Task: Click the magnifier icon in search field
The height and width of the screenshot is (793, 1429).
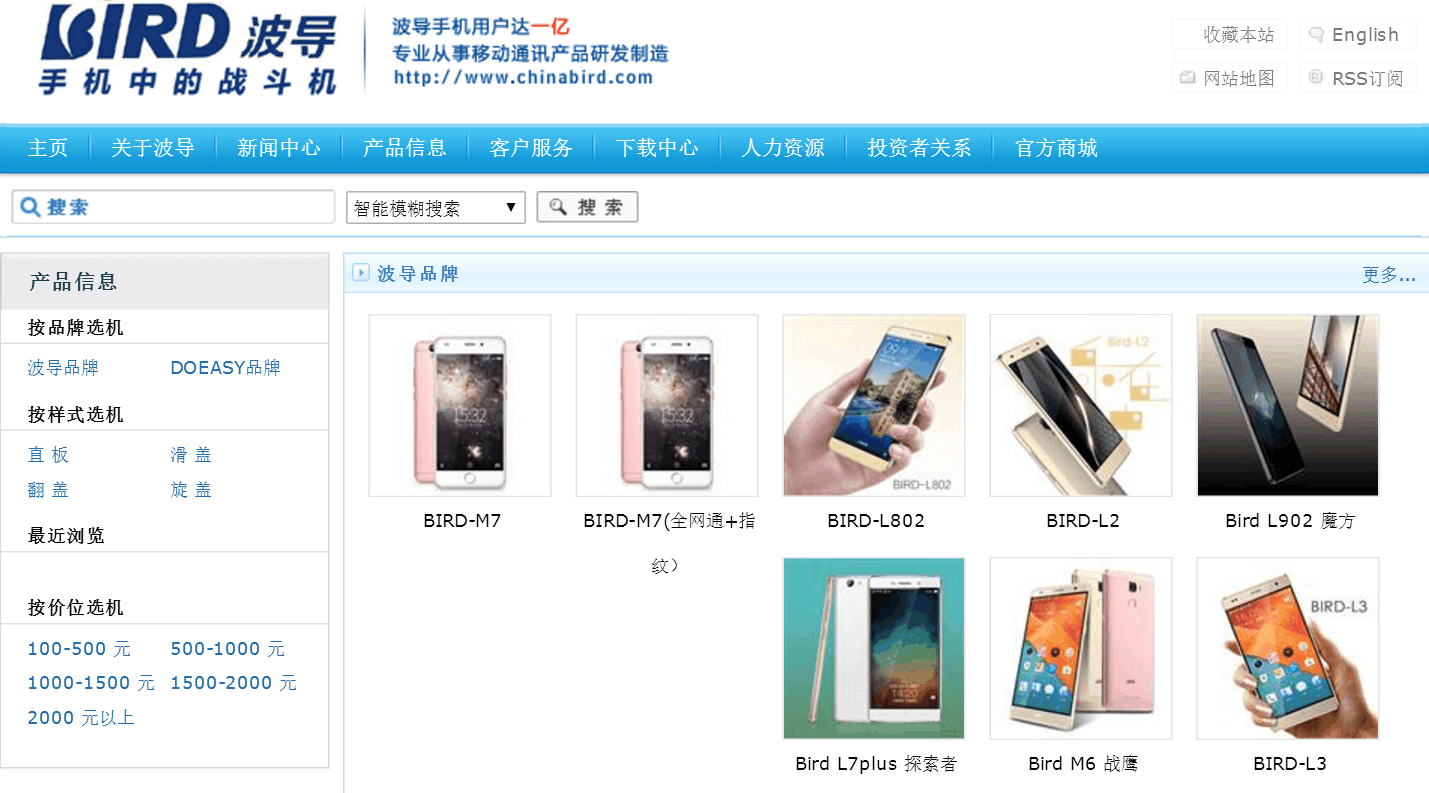Action: click(x=30, y=207)
